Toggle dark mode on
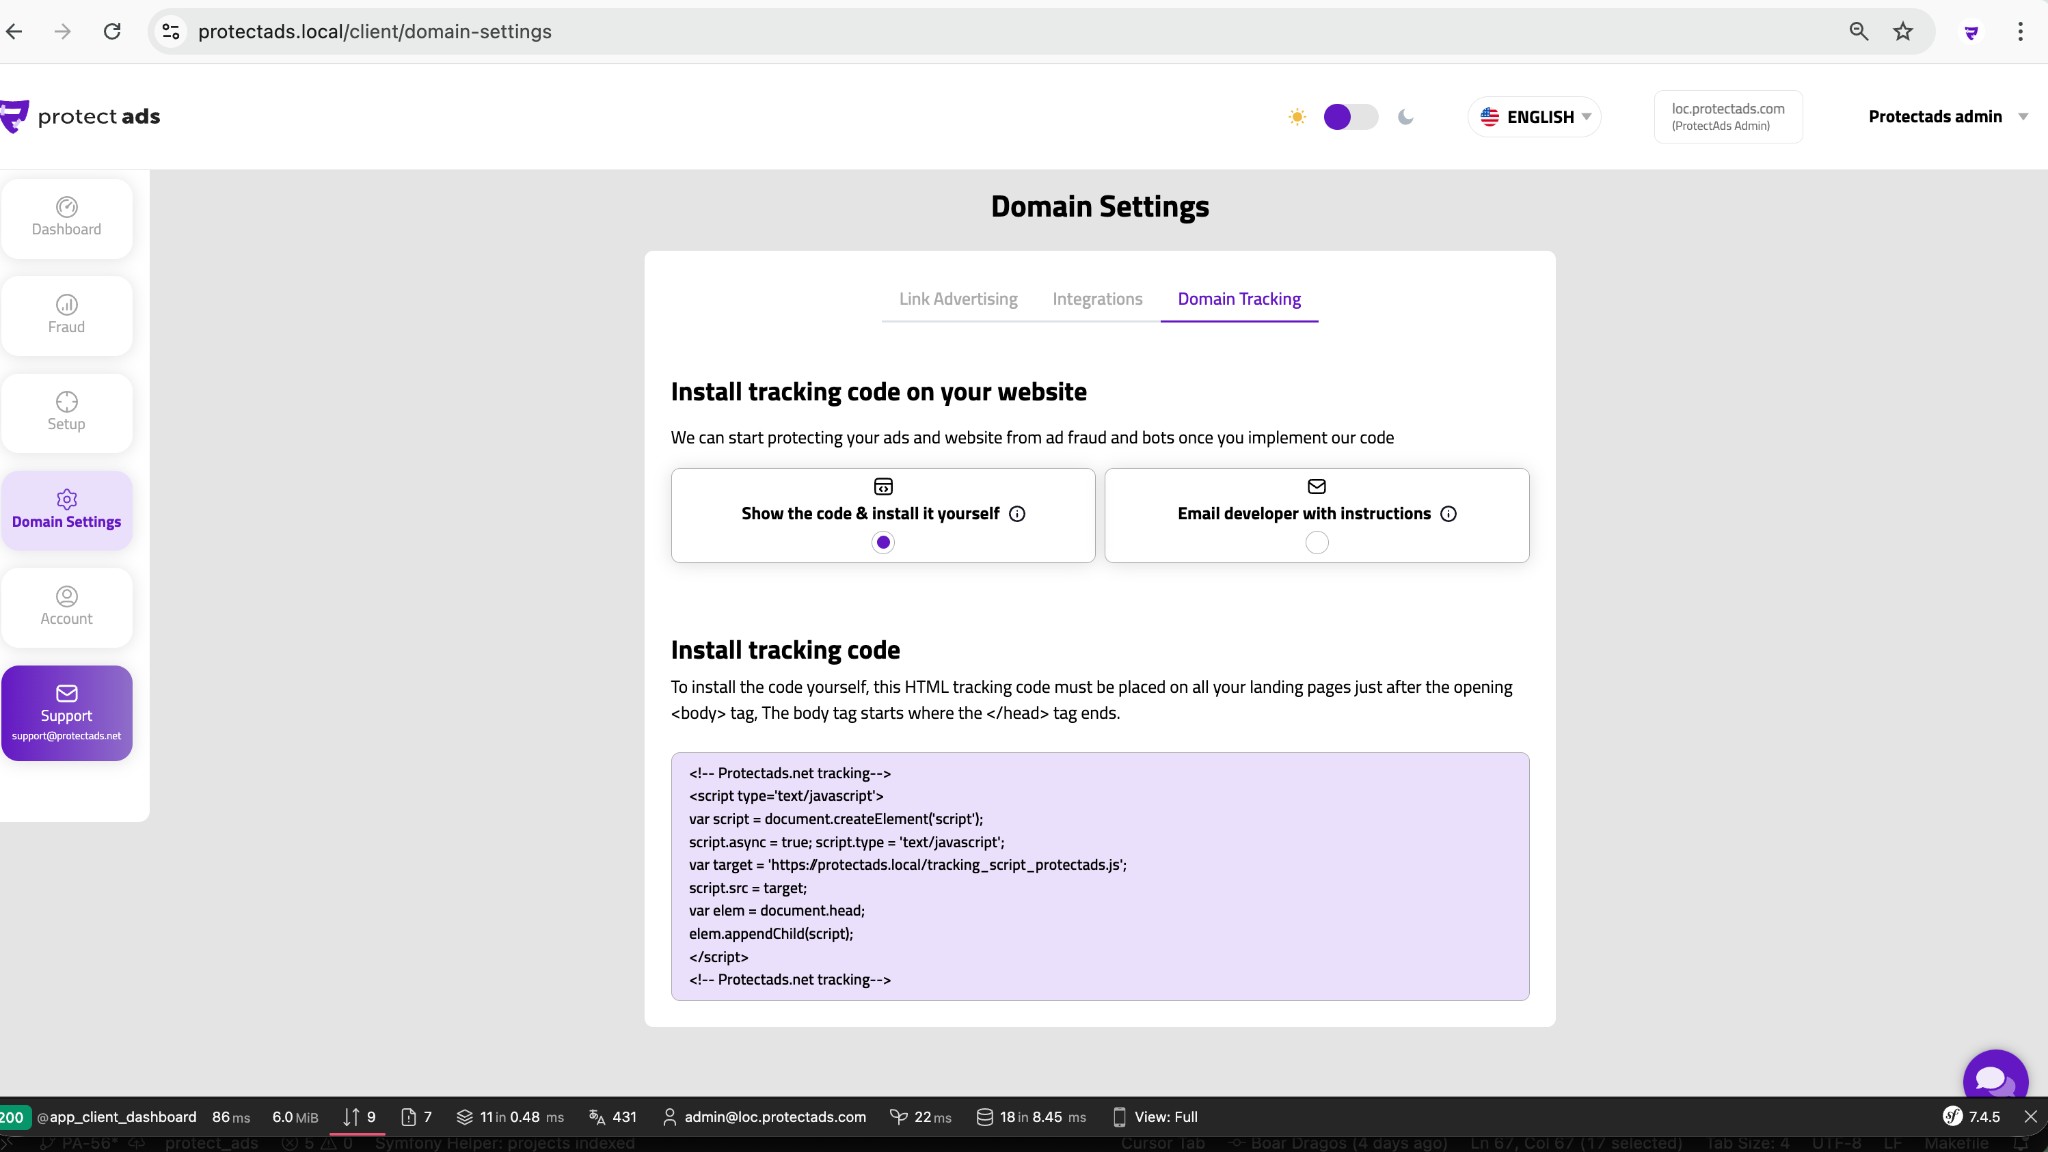The width and height of the screenshot is (2048, 1152). coord(1350,117)
